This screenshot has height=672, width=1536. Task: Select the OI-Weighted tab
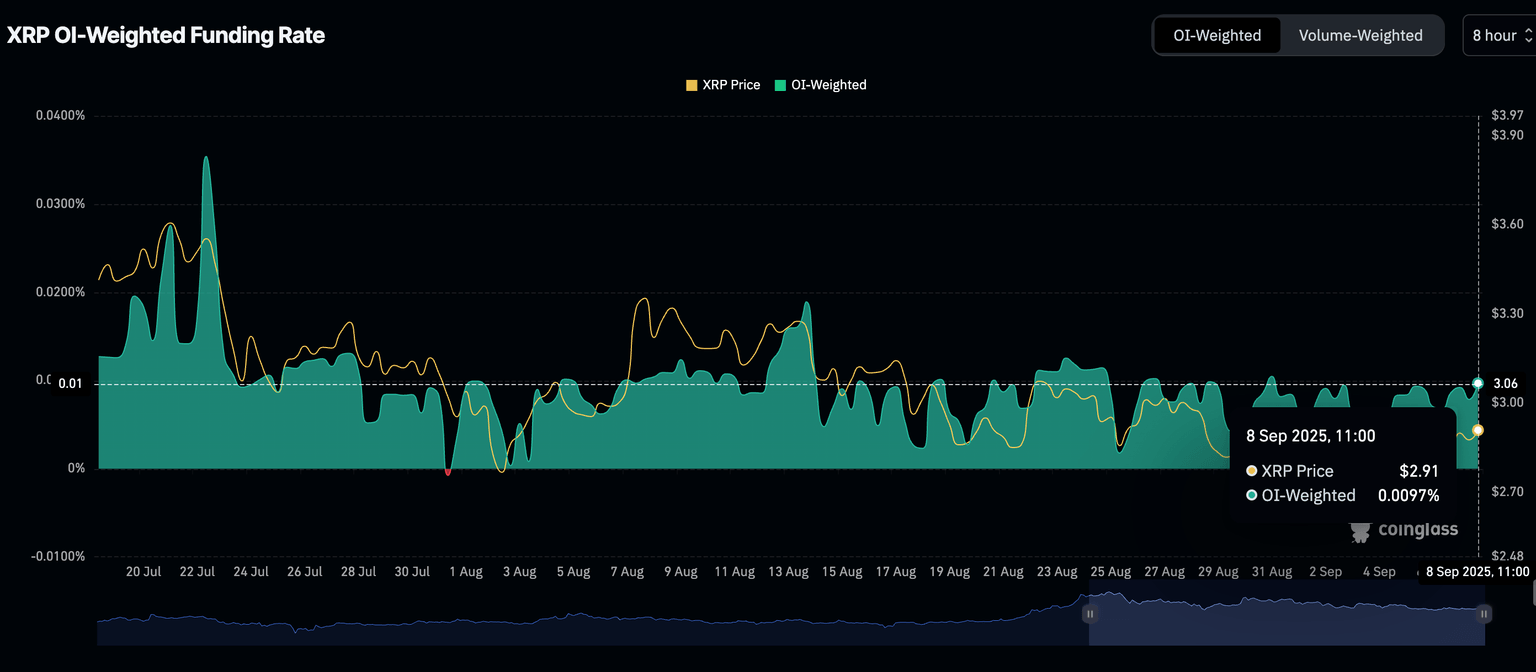coord(1216,35)
